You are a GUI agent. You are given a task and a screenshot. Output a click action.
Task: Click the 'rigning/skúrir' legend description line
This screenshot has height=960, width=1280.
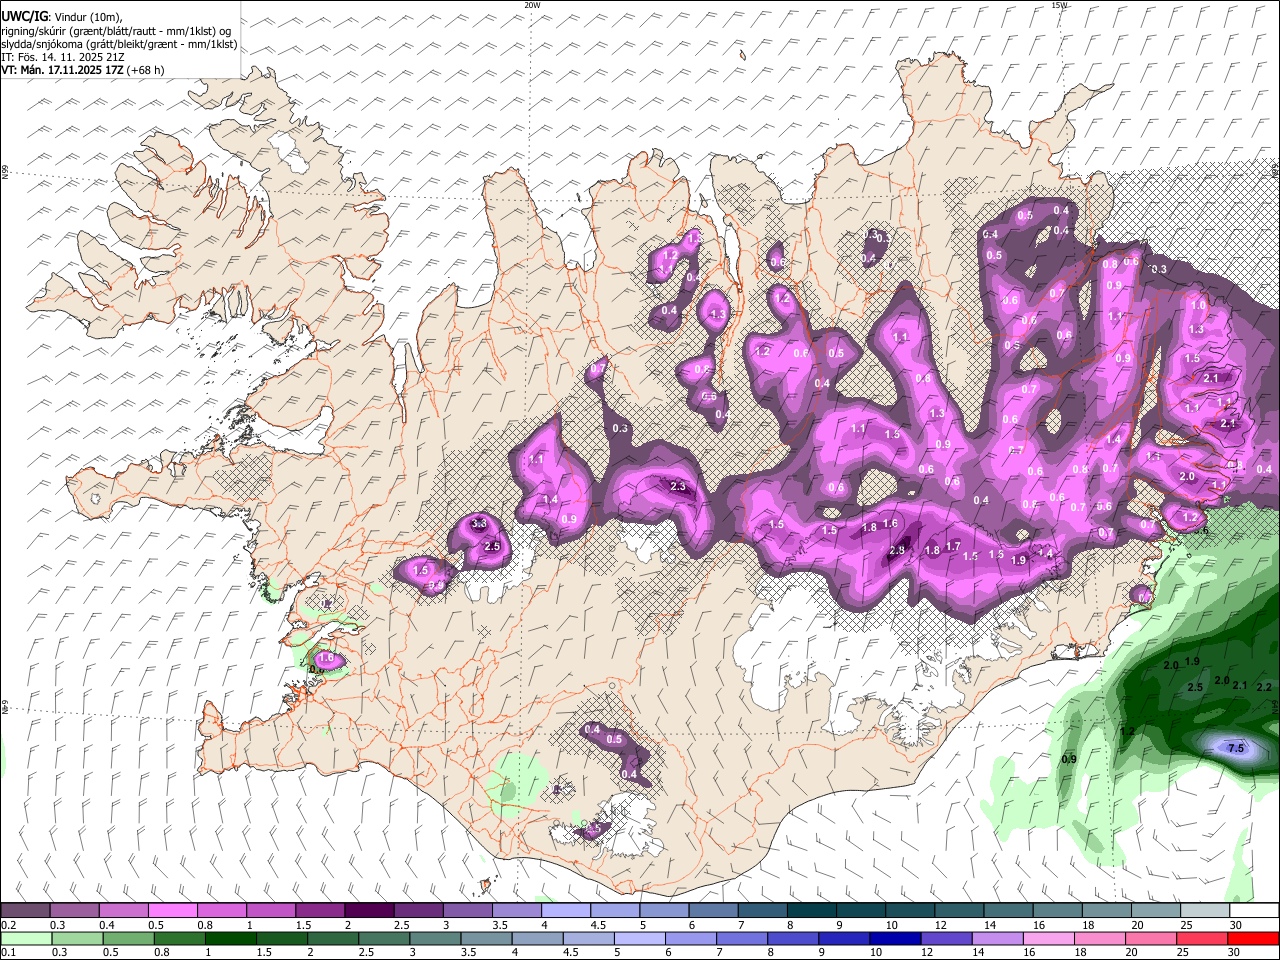[116, 31]
